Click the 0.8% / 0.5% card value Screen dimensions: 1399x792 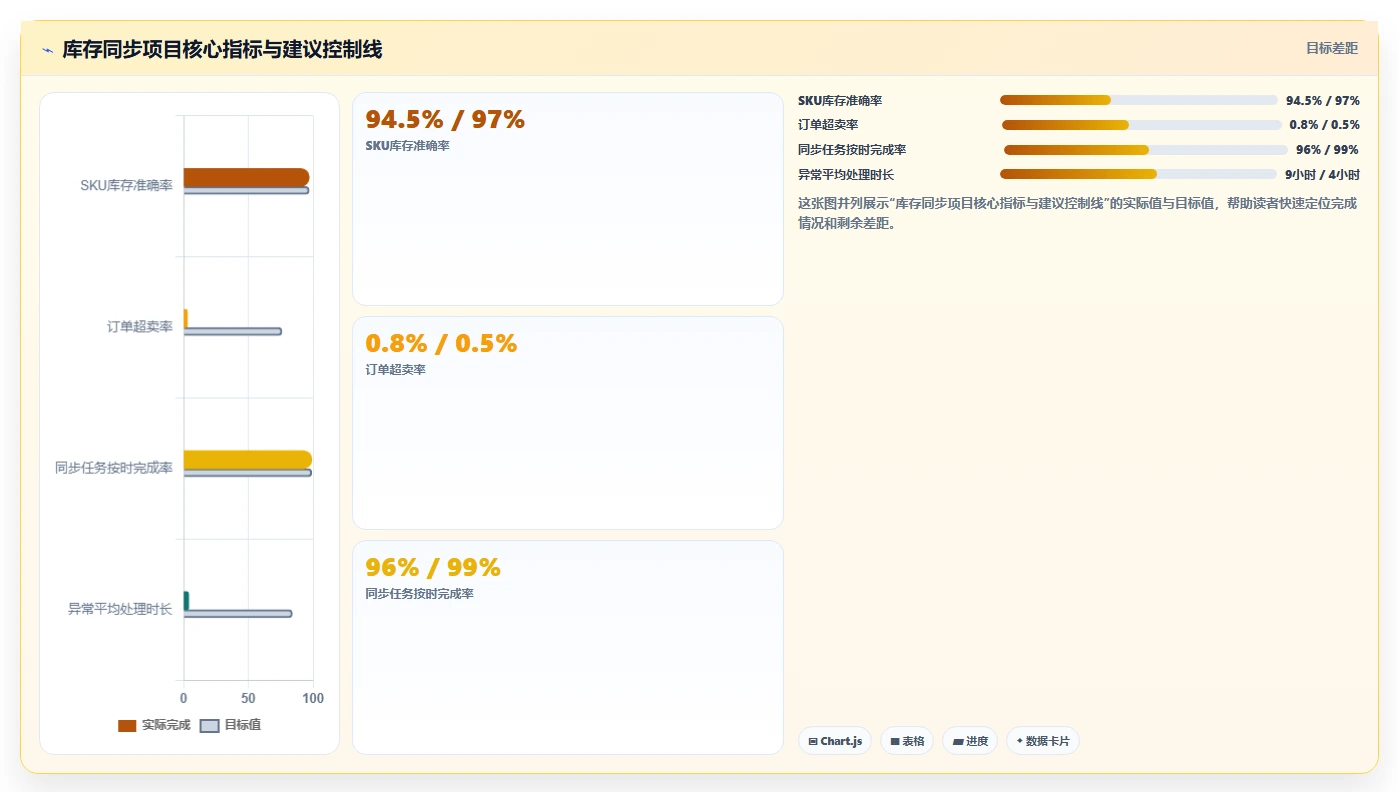click(441, 343)
